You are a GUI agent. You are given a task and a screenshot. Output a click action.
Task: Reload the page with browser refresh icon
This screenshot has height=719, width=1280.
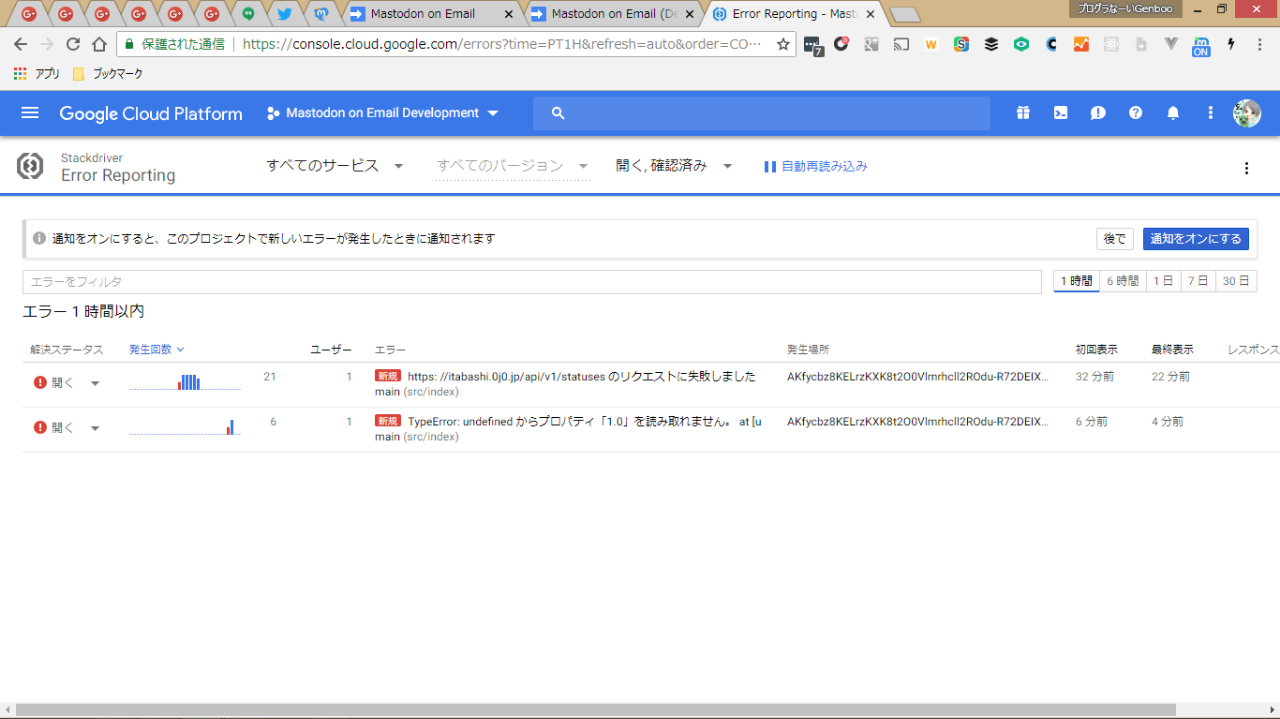click(x=73, y=44)
